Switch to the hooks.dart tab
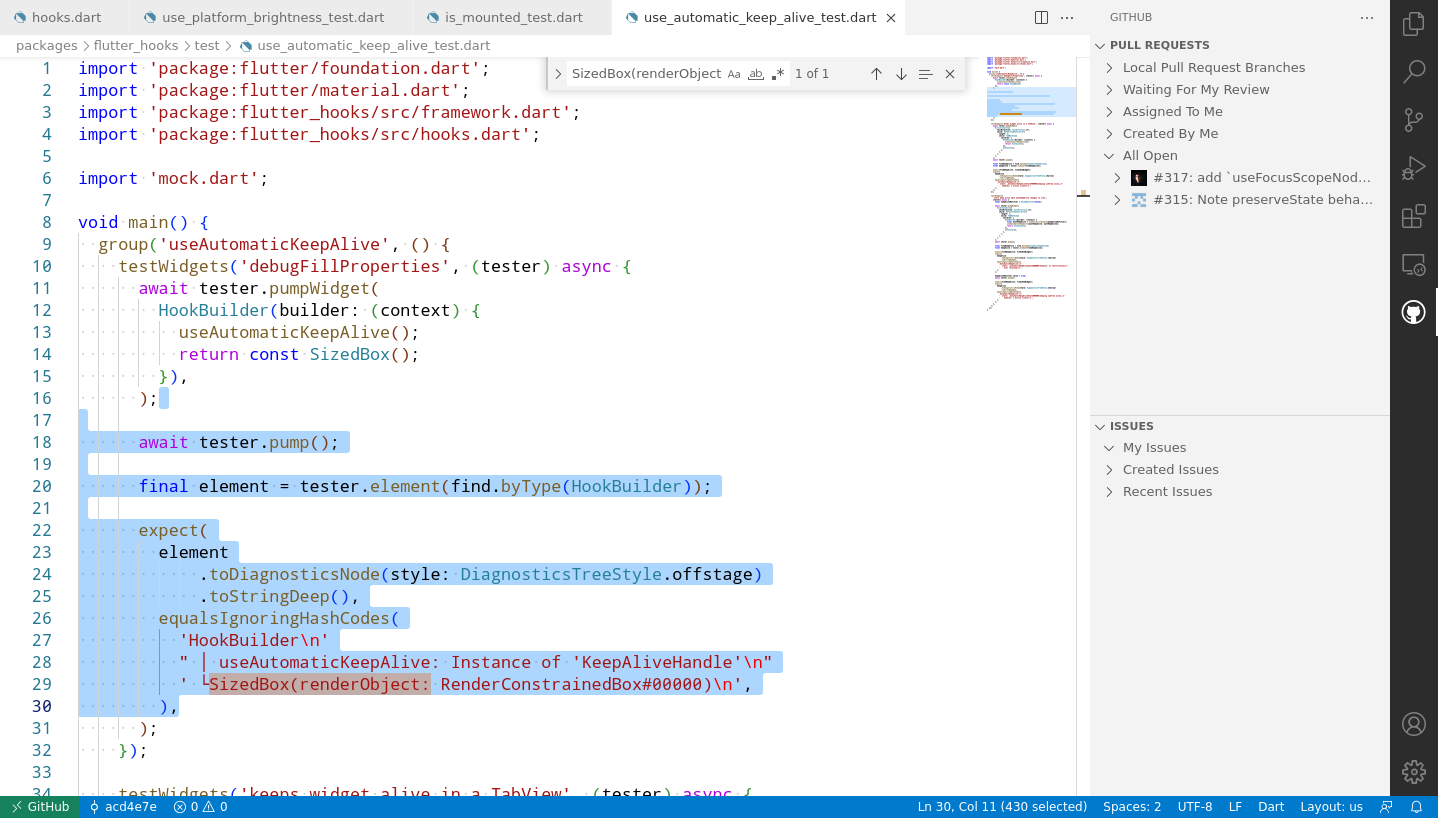Image resolution: width=1438 pixels, height=818 pixels. pyautogui.click(x=65, y=18)
